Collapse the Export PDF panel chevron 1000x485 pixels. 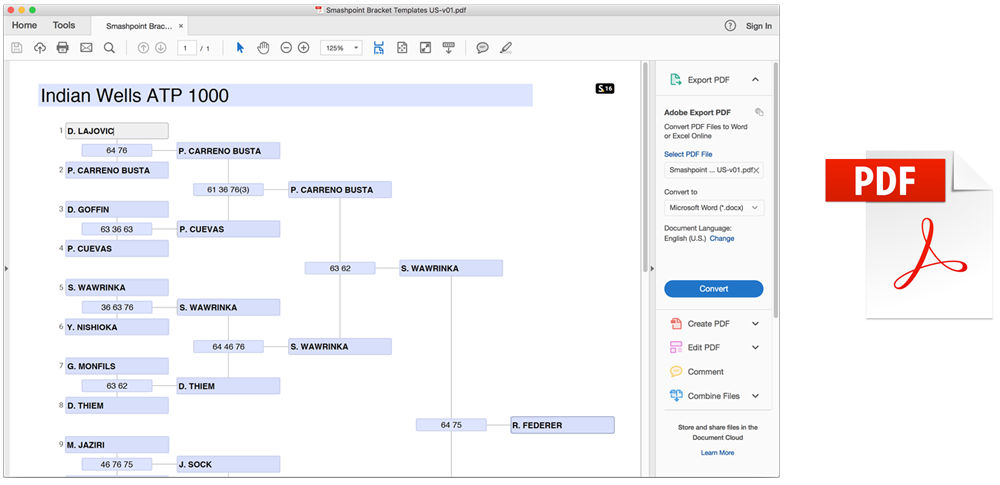coord(755,80)
